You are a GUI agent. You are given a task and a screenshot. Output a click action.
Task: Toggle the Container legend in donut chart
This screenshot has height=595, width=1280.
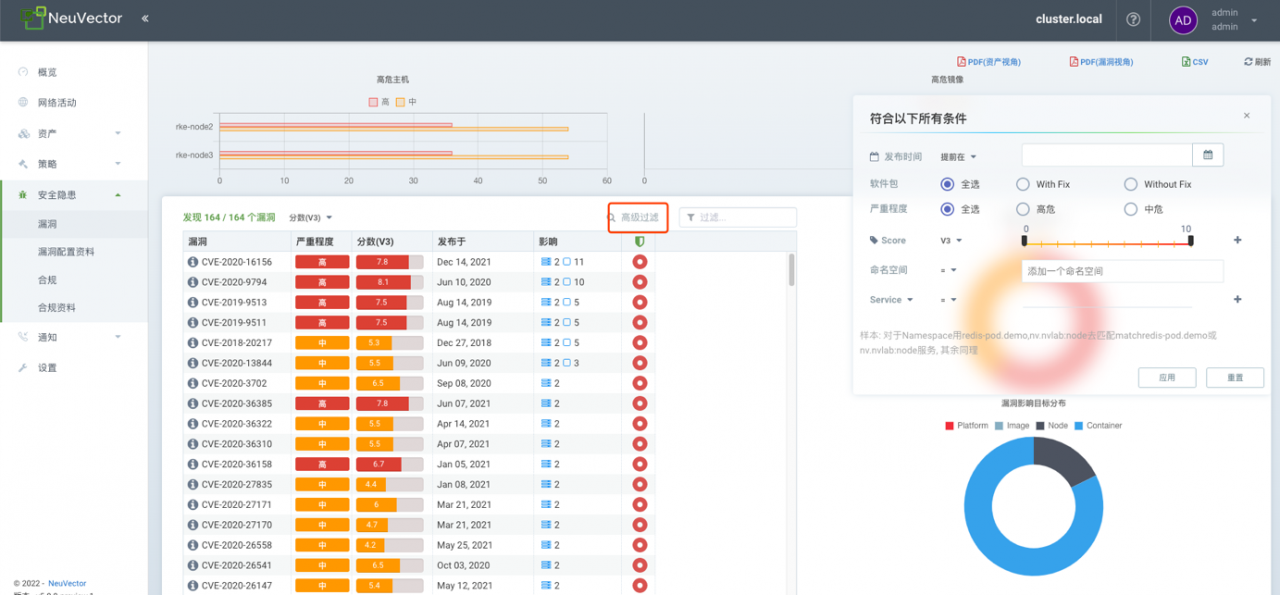point(1098,426)
